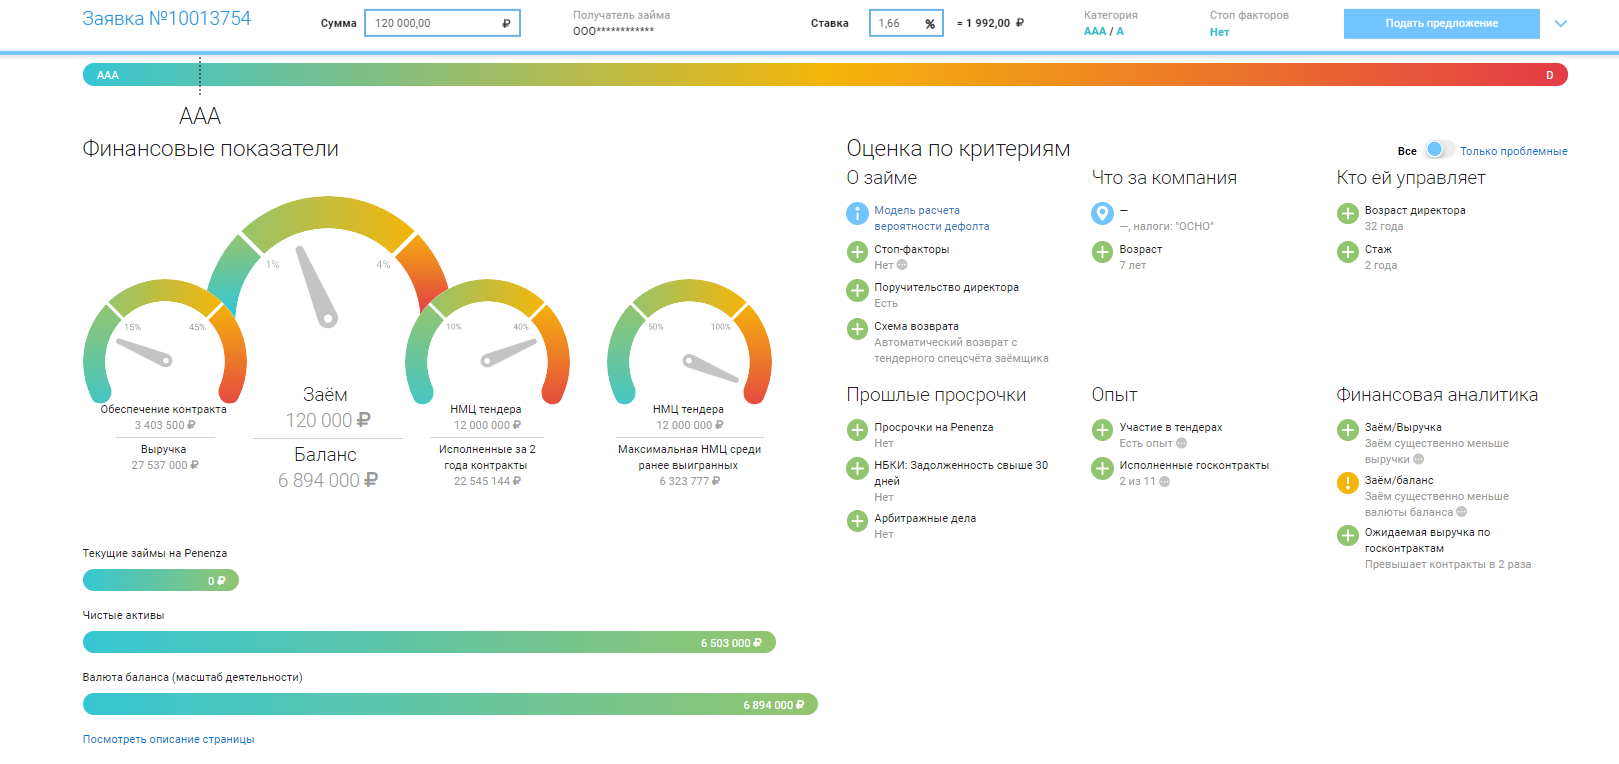Click the Ставка rate input field
This screenshot has width=1619, height=764.
pyautogui.click(x=906, y=23)
